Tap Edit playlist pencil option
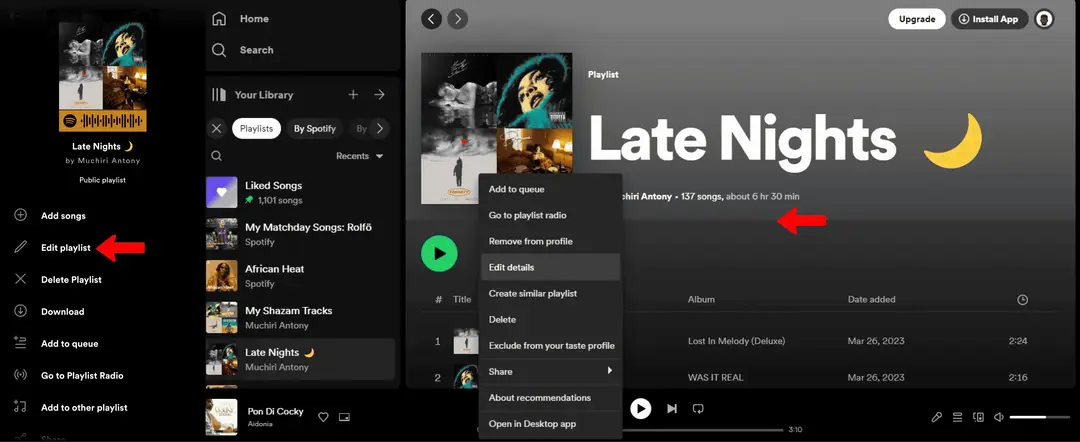The image size is (1080, 442). click(52, 248)
